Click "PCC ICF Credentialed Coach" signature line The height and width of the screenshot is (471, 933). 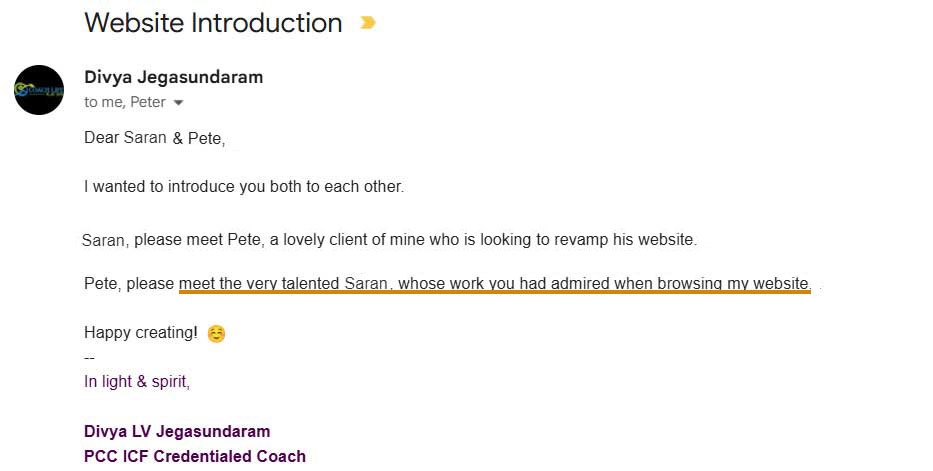click(195, 456)
